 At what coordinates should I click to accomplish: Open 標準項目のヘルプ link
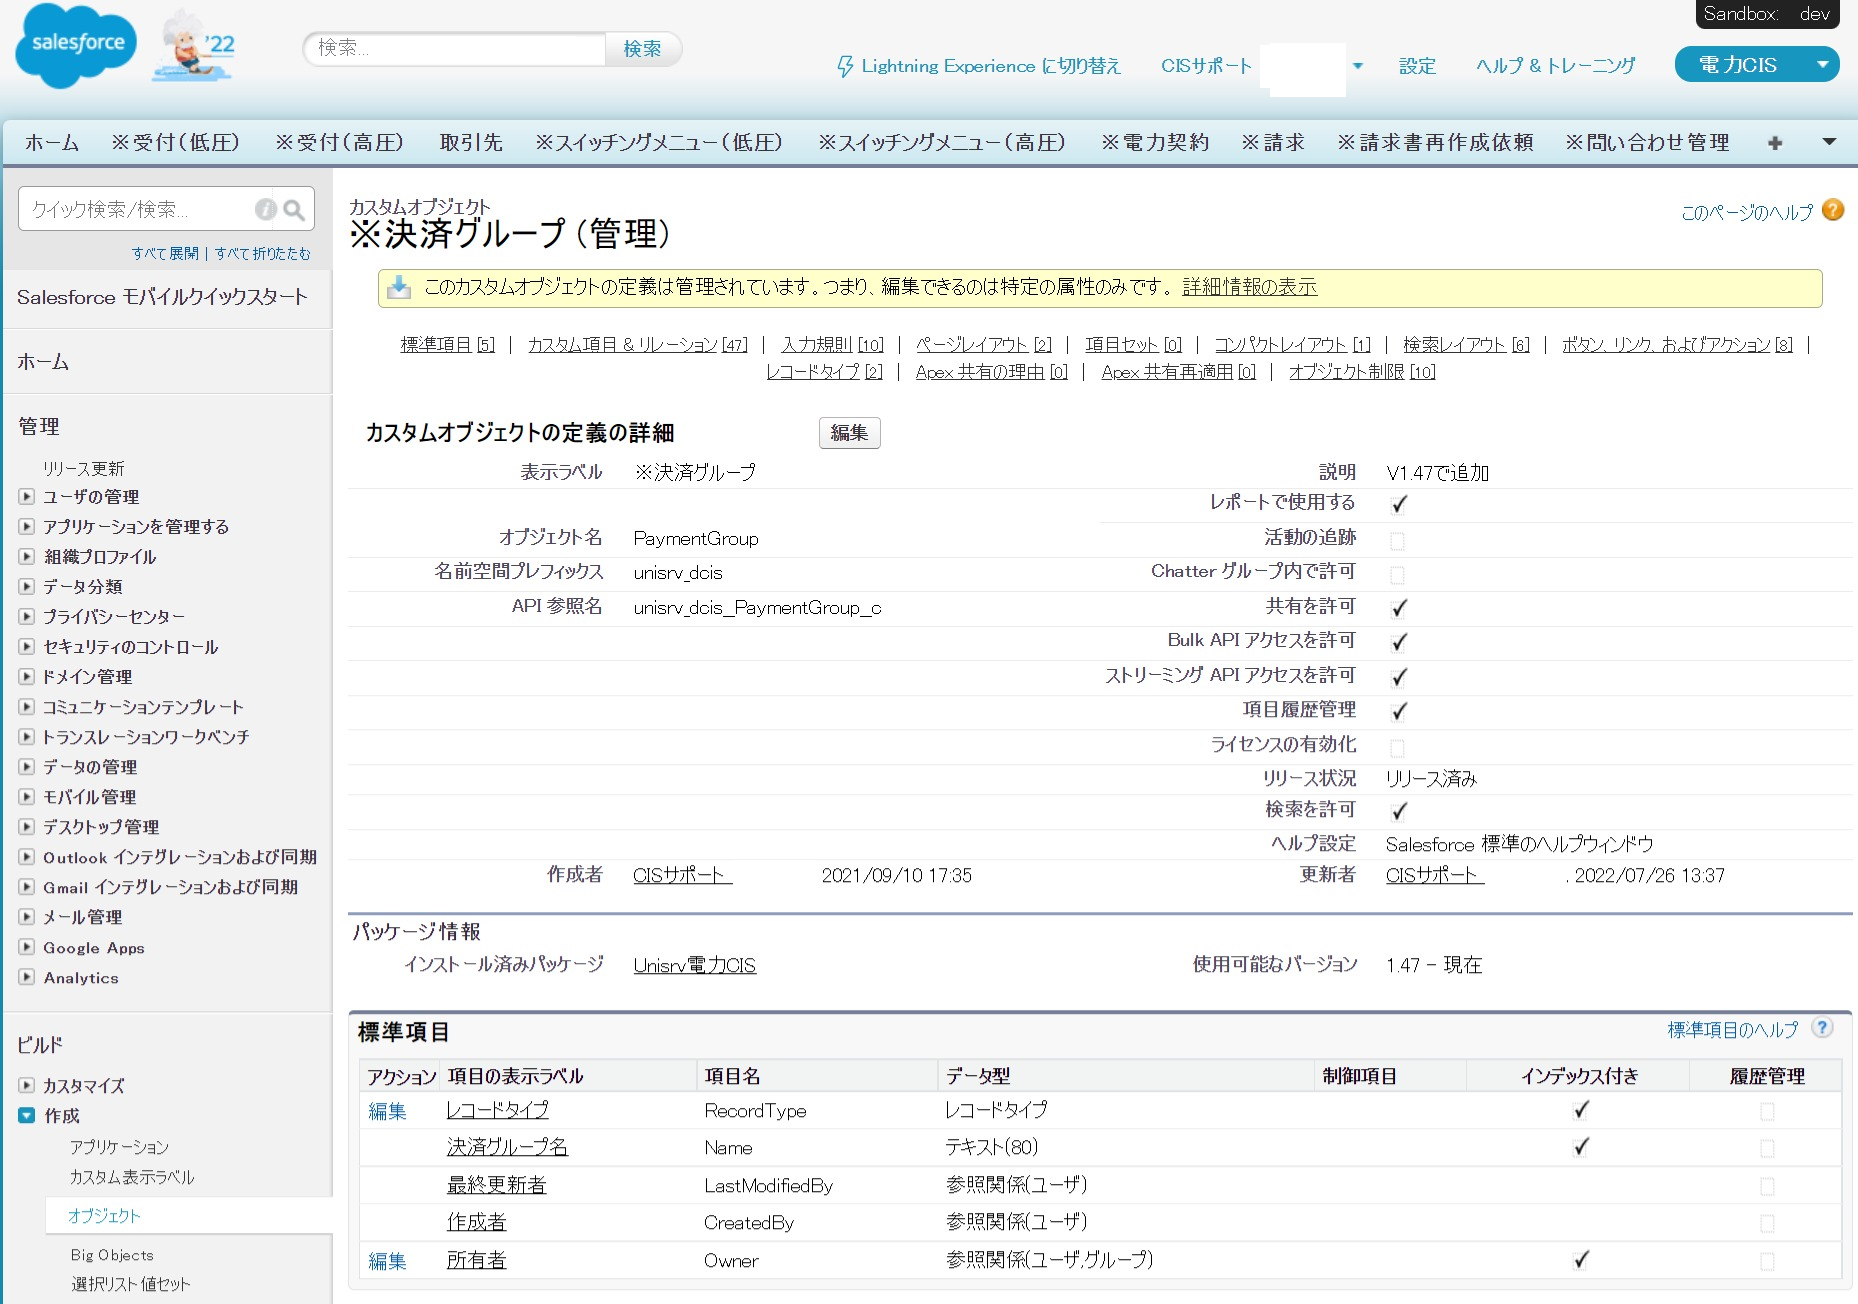[x=1732, y=1029]
